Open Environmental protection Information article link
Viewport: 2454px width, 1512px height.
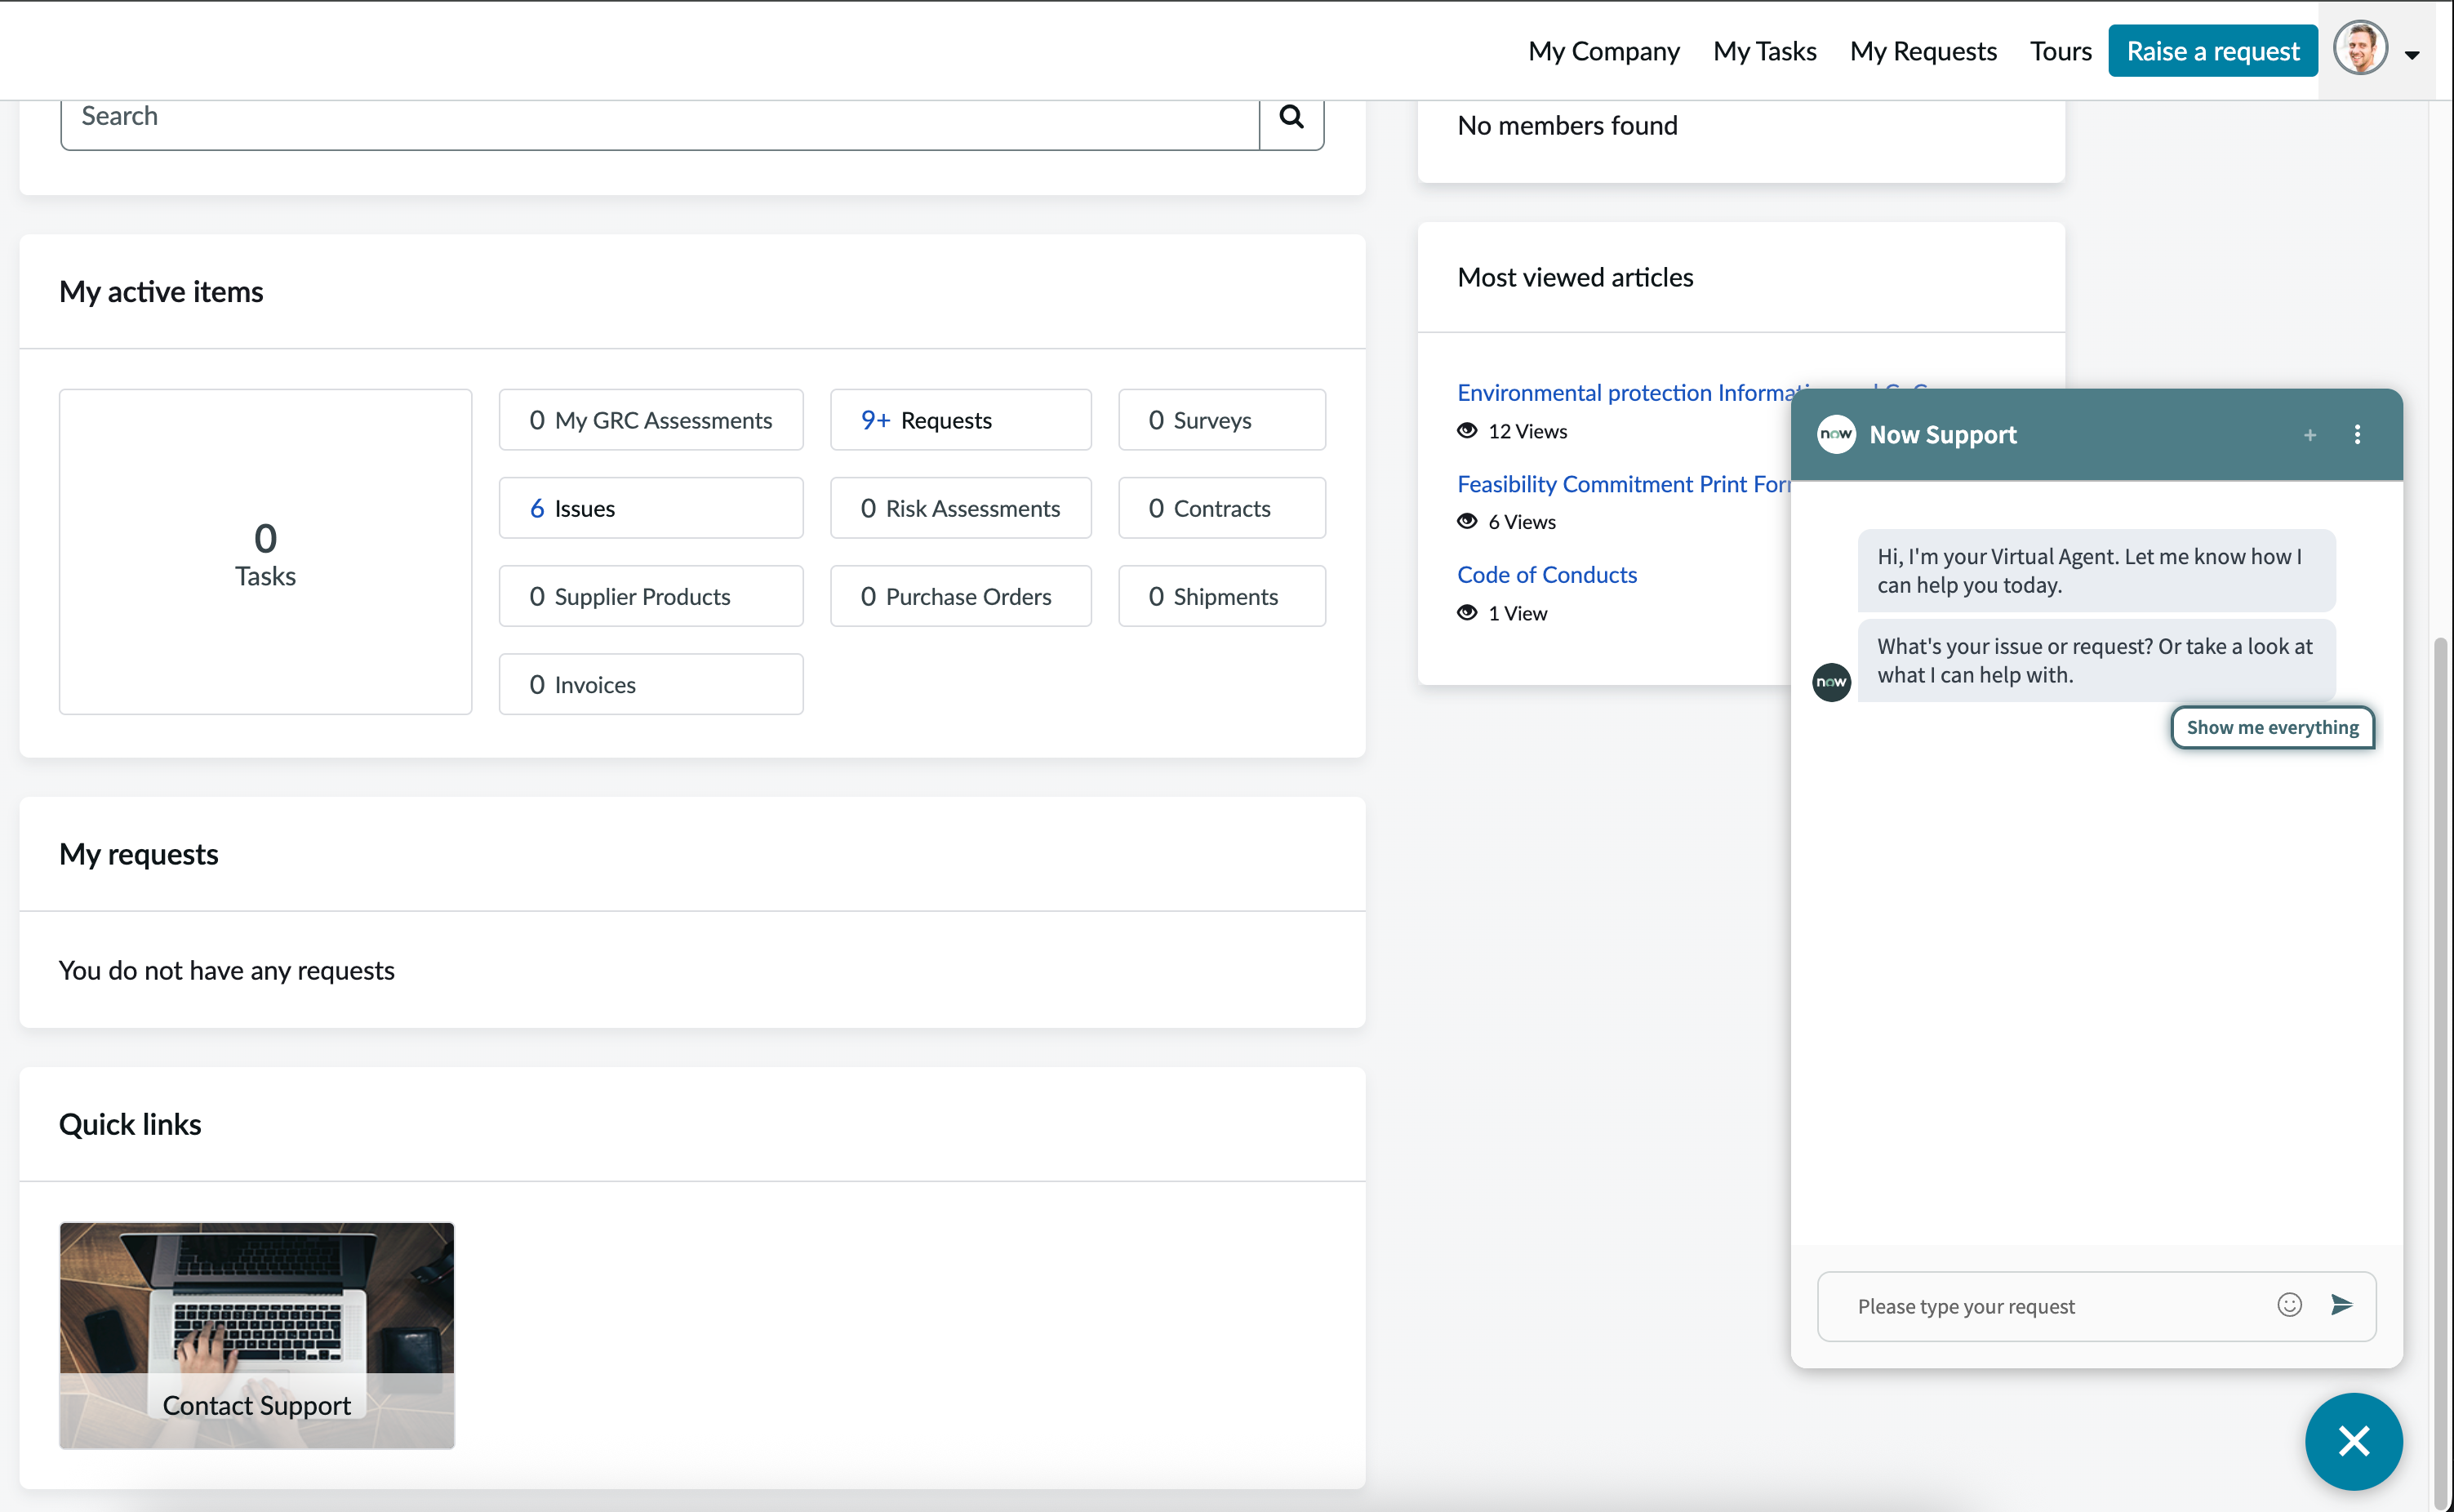tap(1625, 393)
